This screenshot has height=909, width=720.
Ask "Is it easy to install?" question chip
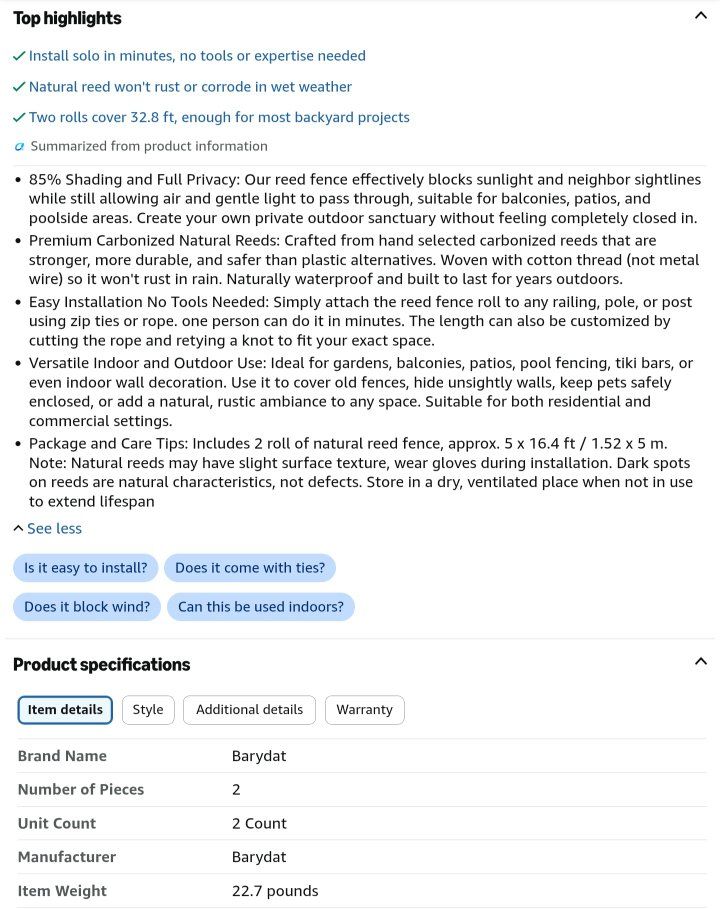tap(86, 568)
